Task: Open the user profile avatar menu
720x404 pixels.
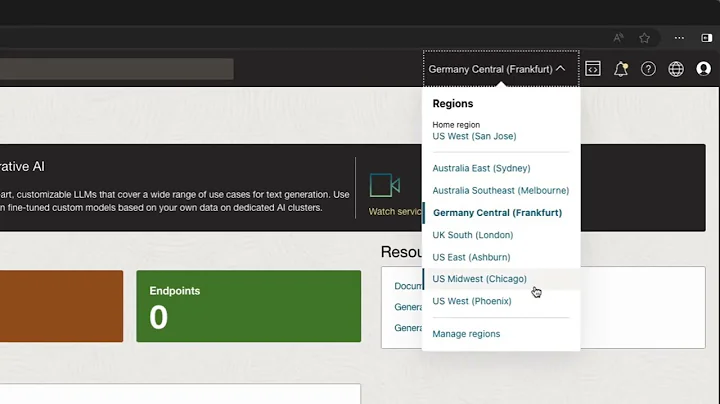Action: [x=703, y=69]
